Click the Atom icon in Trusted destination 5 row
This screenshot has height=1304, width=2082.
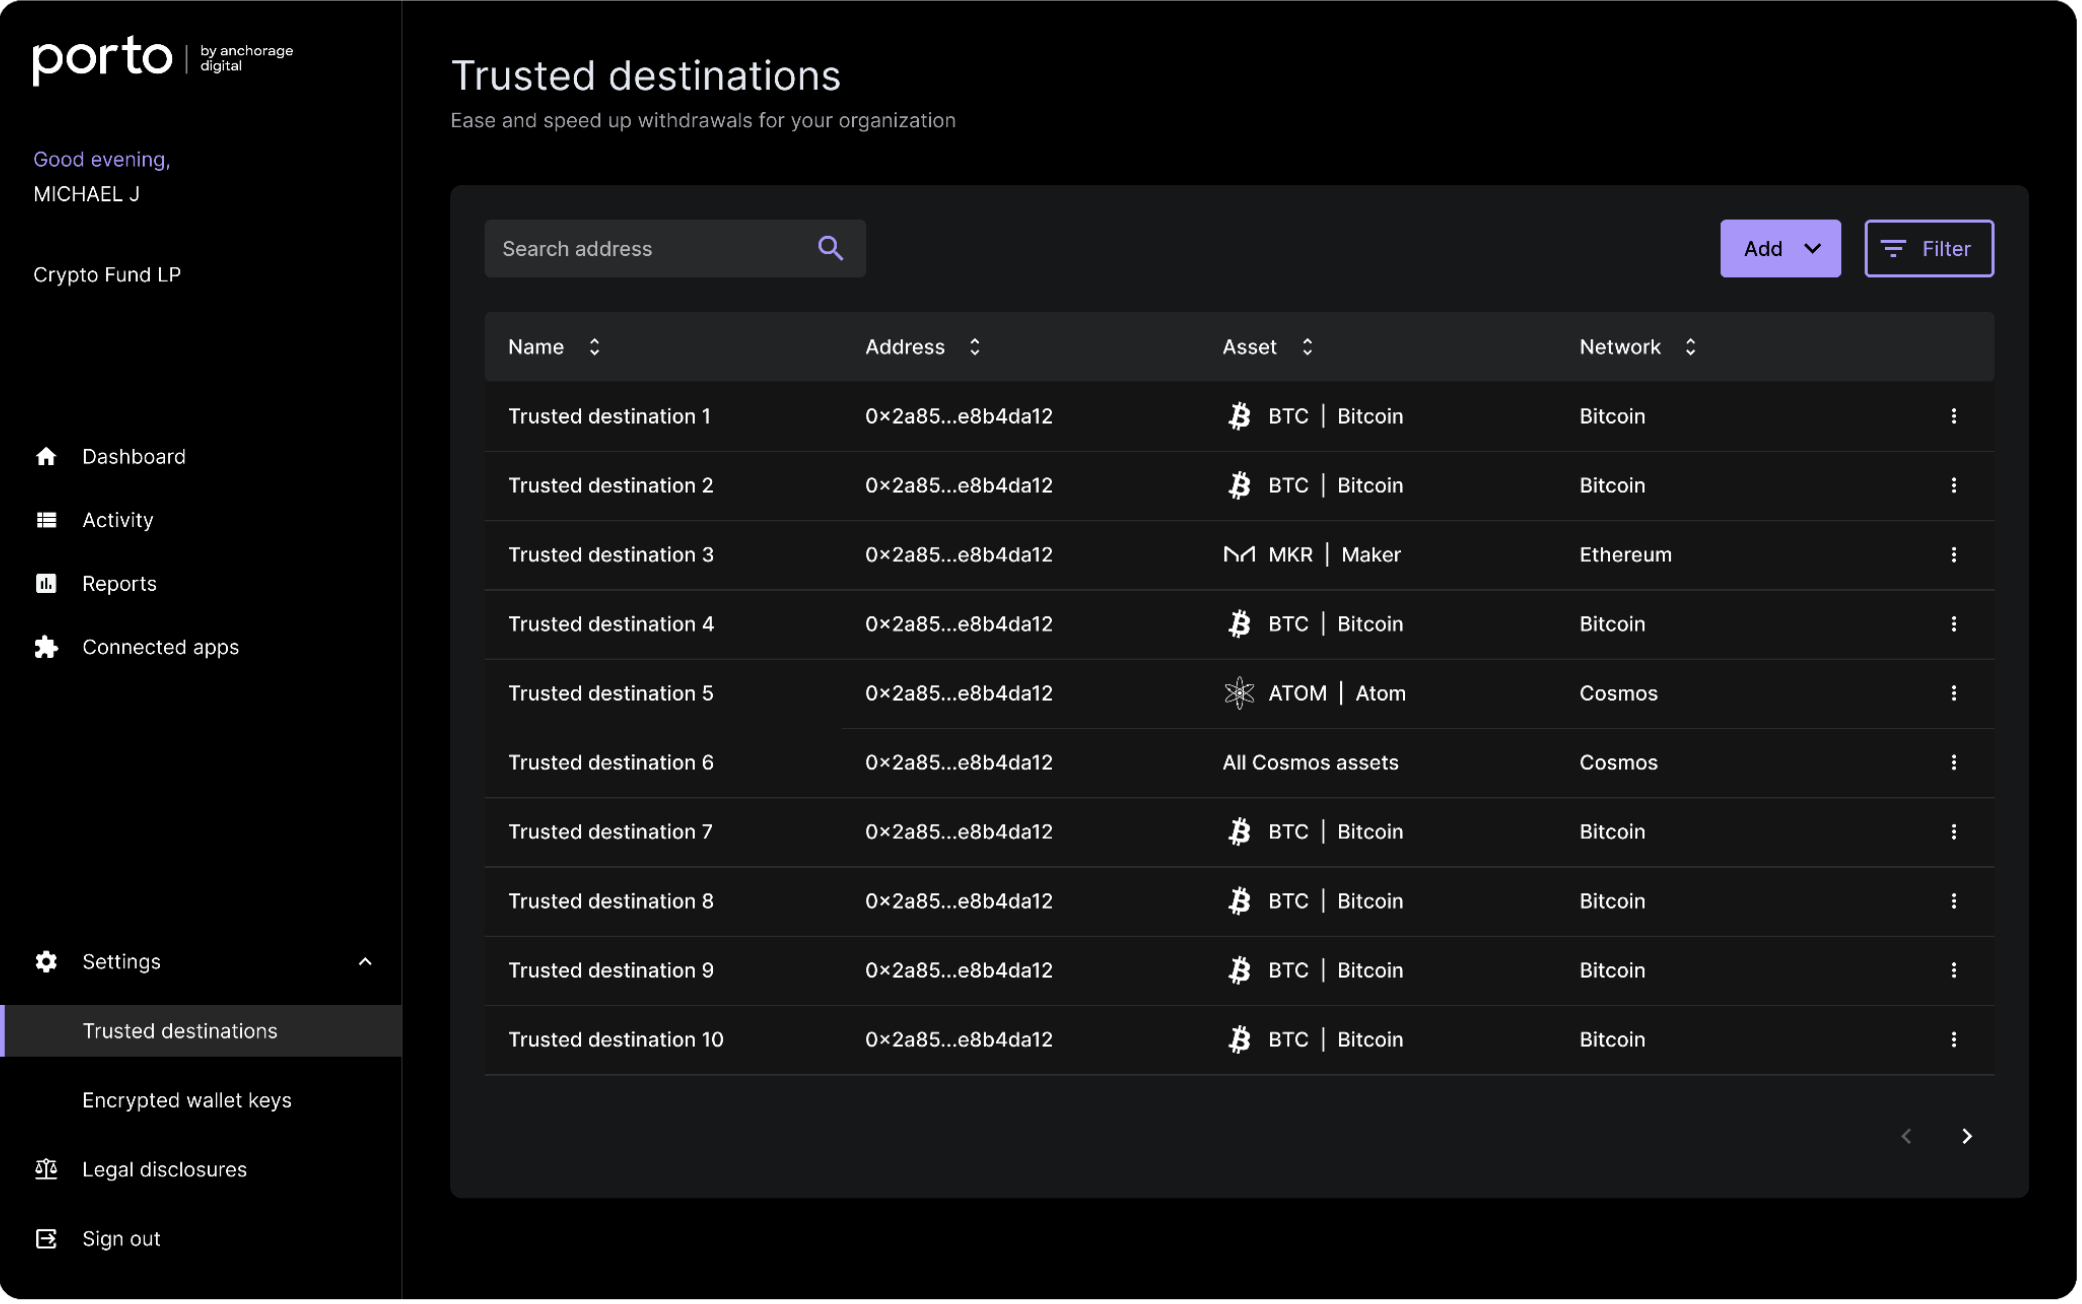[x=1241, y=694]
